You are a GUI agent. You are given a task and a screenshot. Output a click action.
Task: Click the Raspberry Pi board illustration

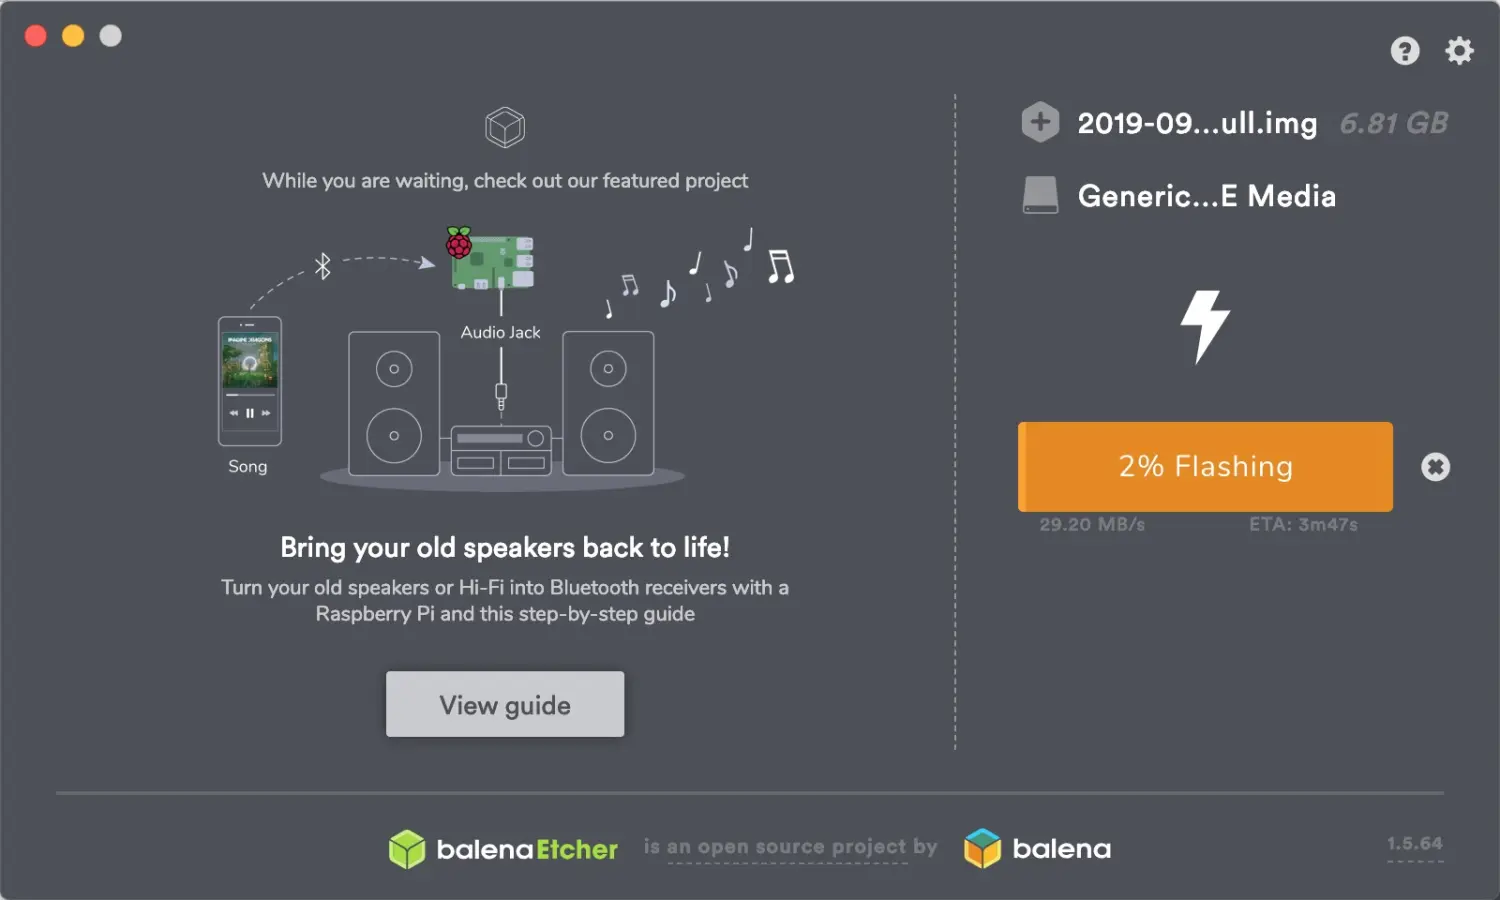click(490, 260)
